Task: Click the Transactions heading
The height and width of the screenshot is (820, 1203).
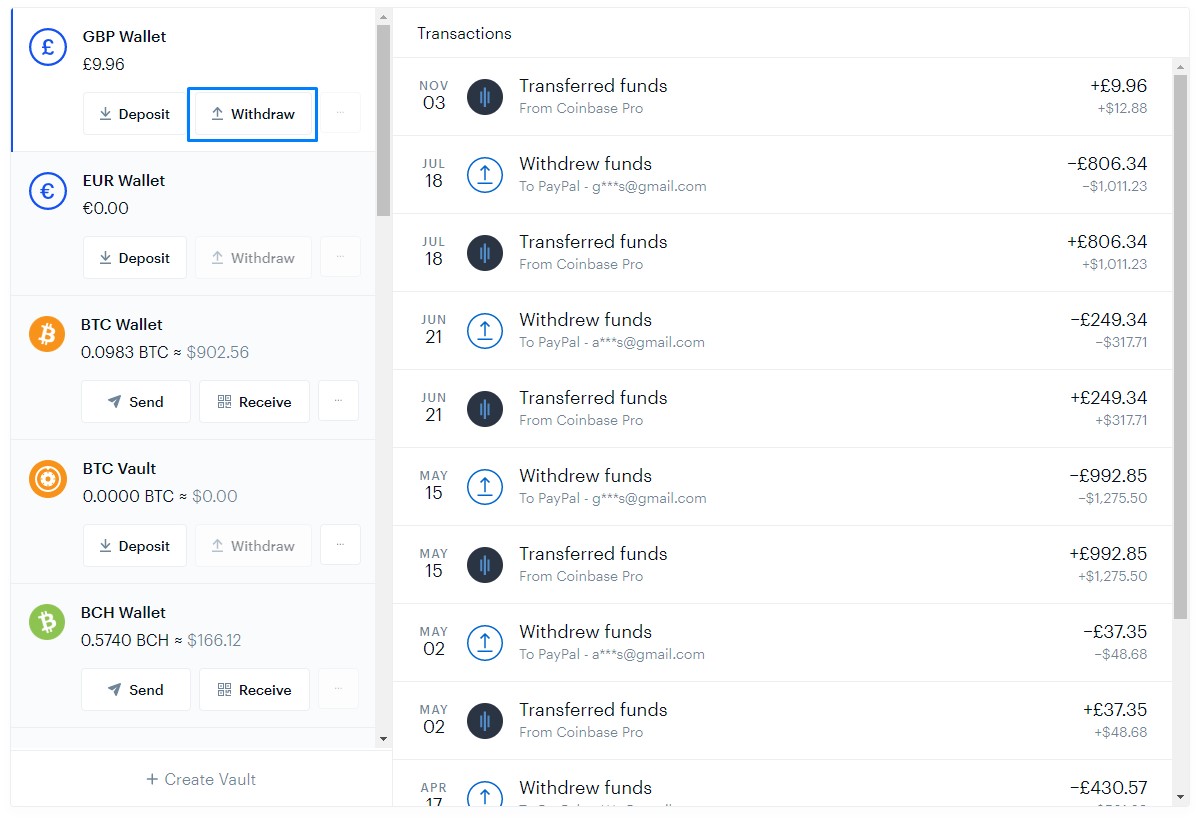Action: click(464, 33)
